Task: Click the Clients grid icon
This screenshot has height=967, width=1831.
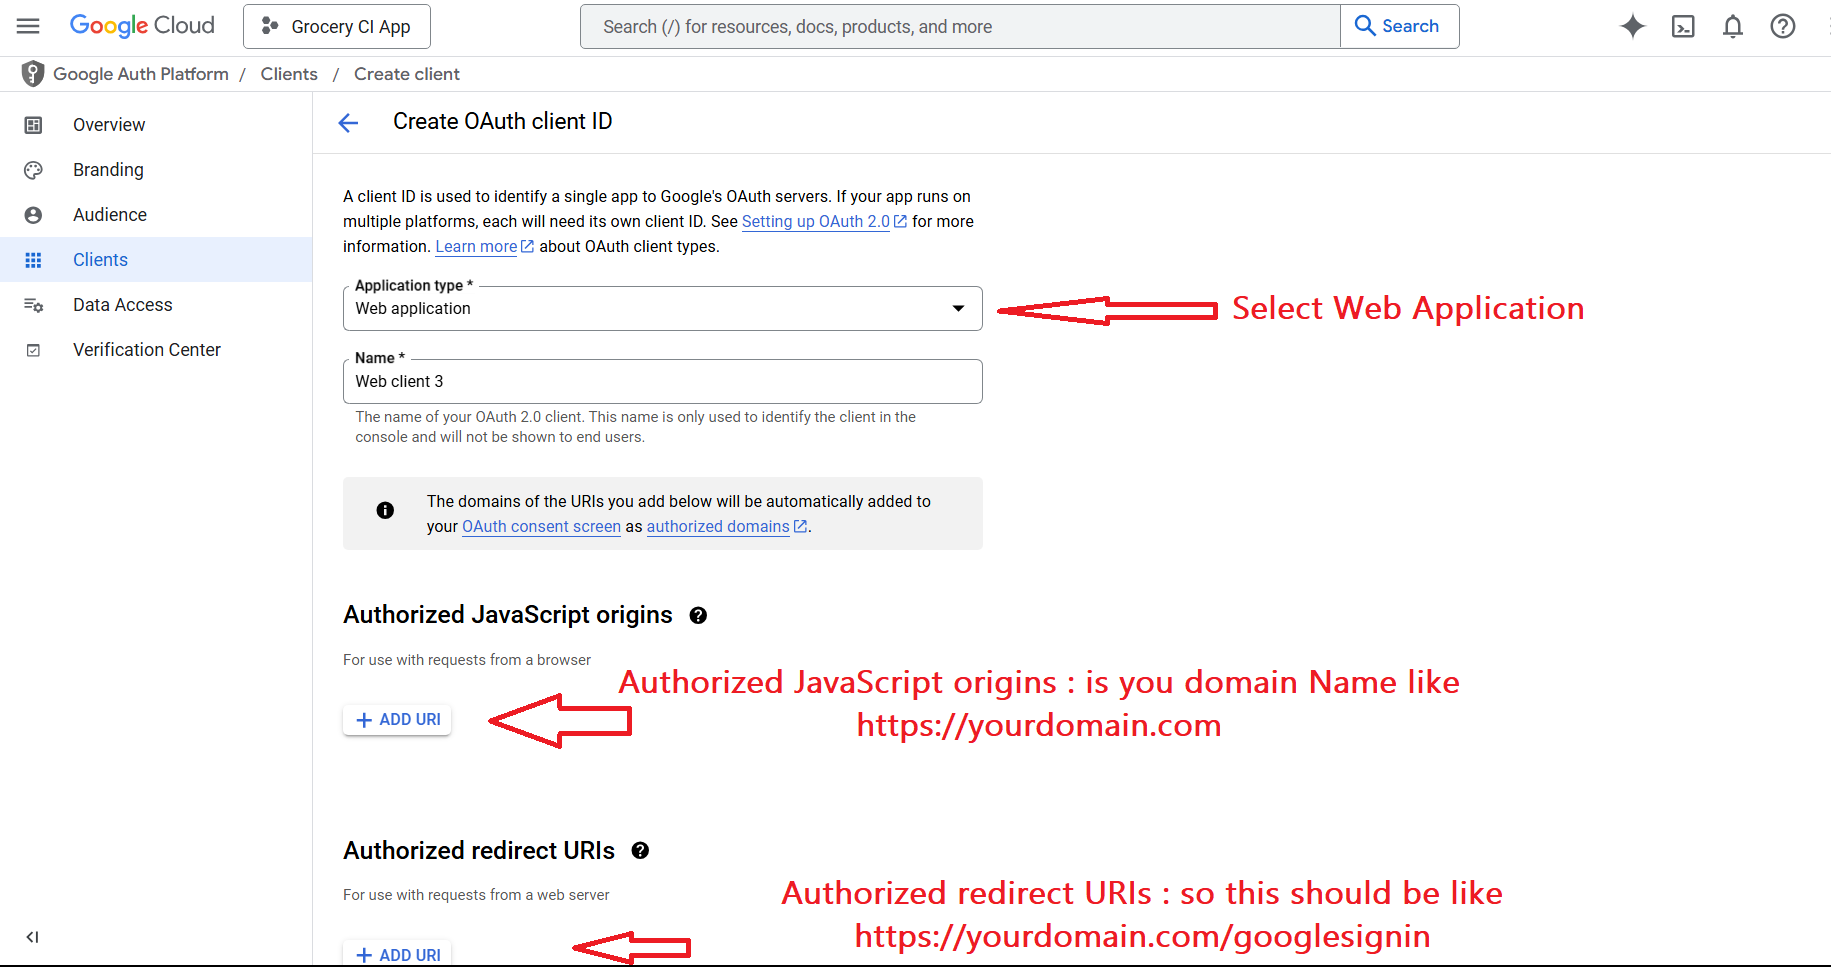Action: pos(33,260)
